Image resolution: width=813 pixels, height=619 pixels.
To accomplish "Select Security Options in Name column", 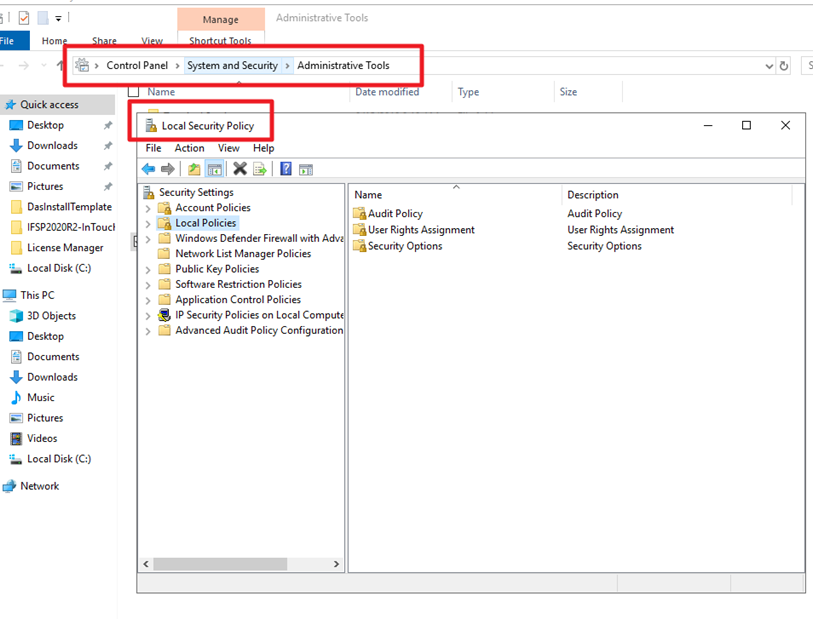I will click(398, 246).
